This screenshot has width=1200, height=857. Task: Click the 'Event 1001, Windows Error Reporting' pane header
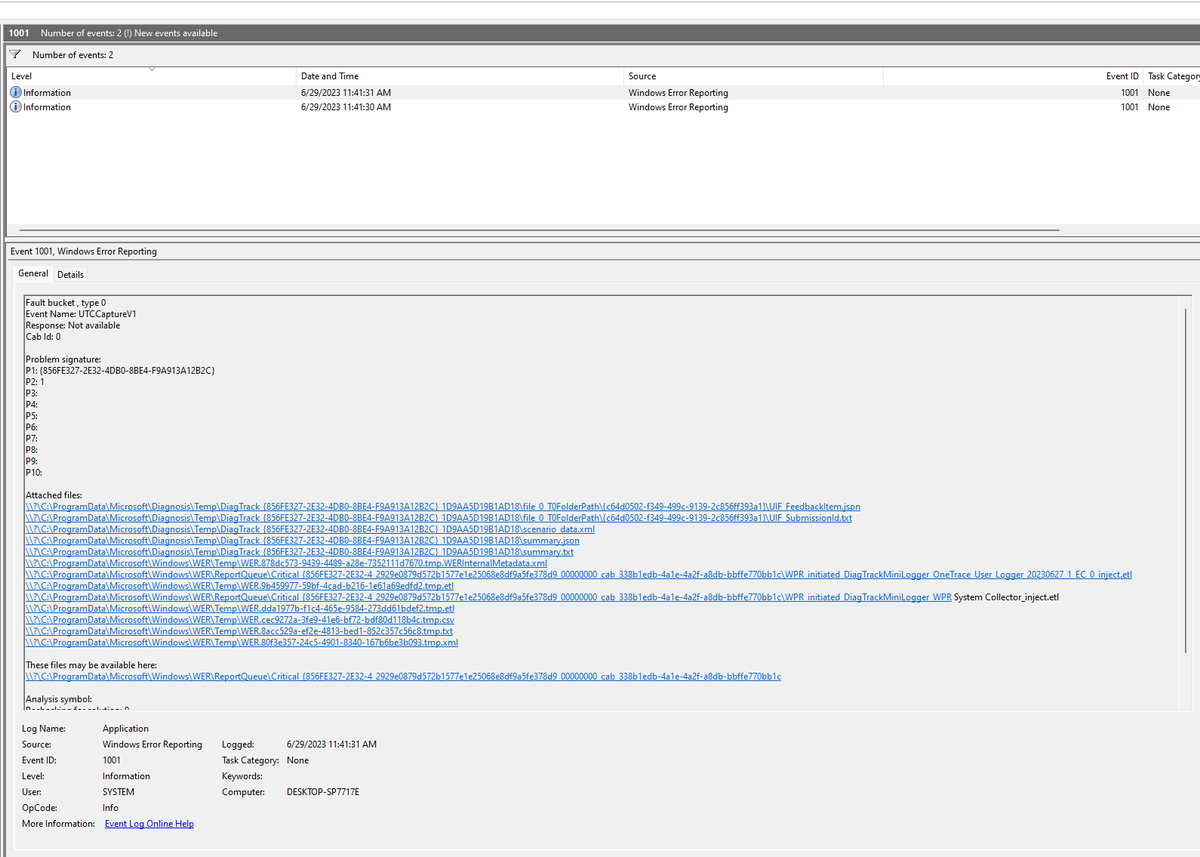click(83, 251)
